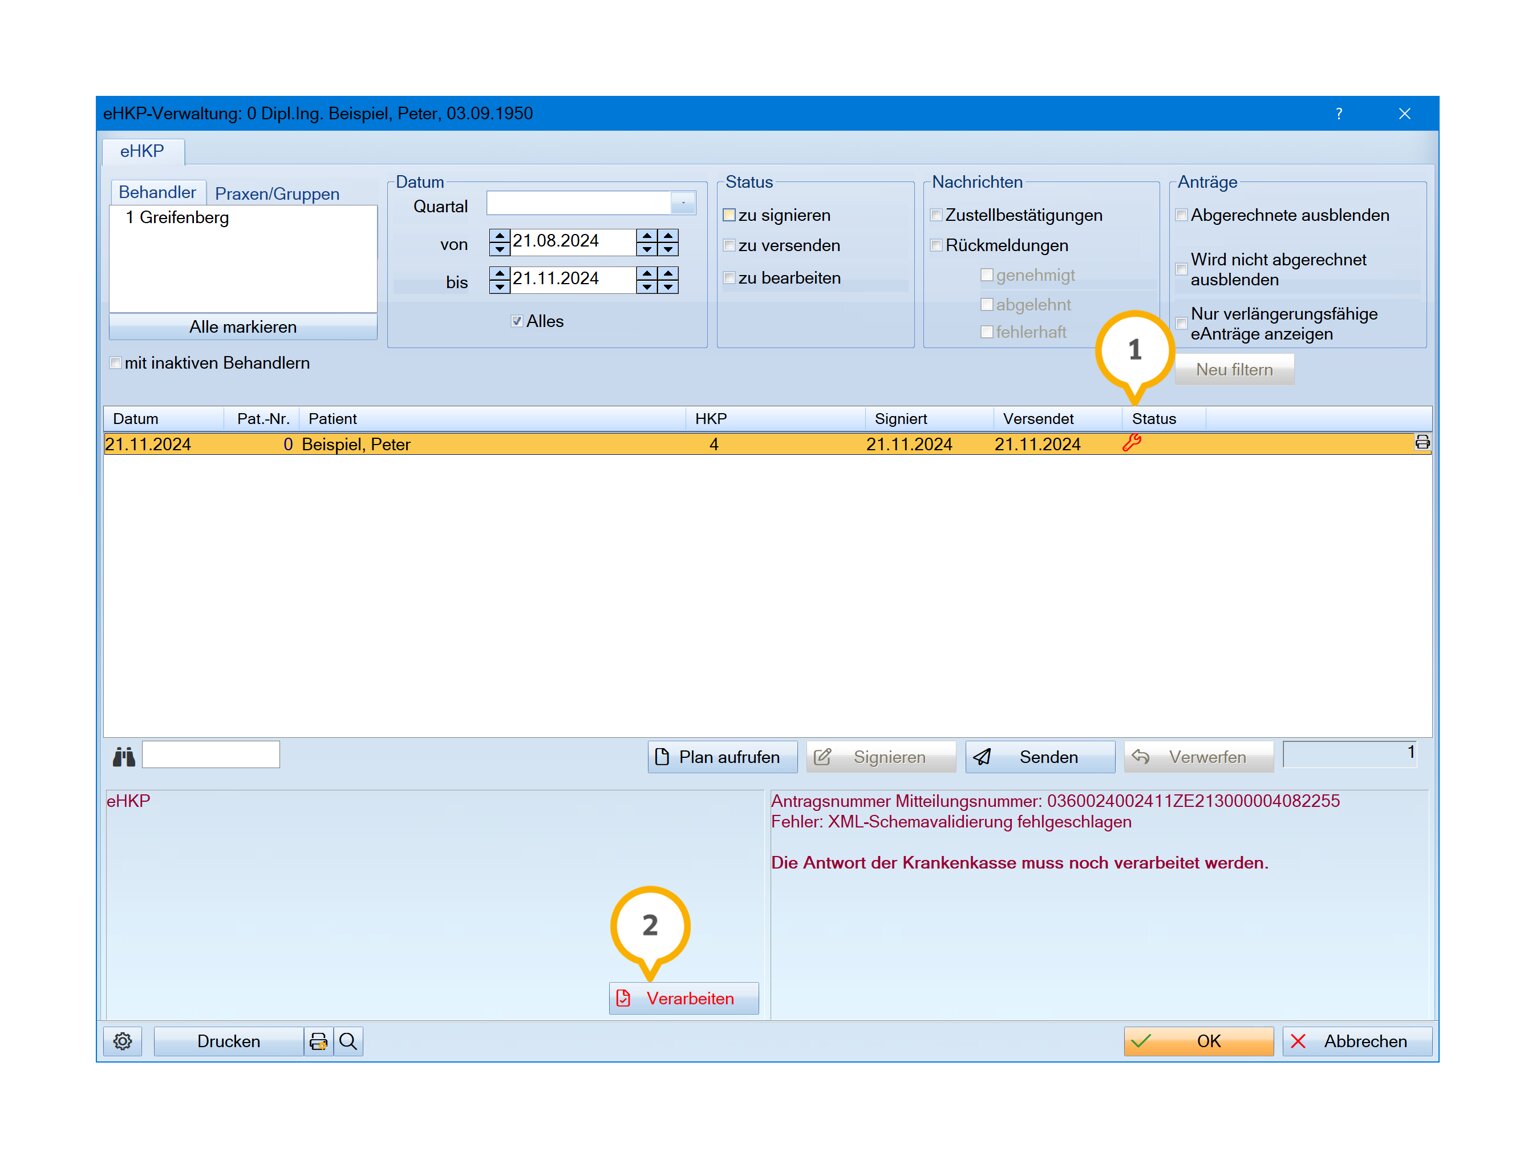Toggle the 'Alles' date checkbox
Screen dimensions: 1536x1159
point(517,321)
